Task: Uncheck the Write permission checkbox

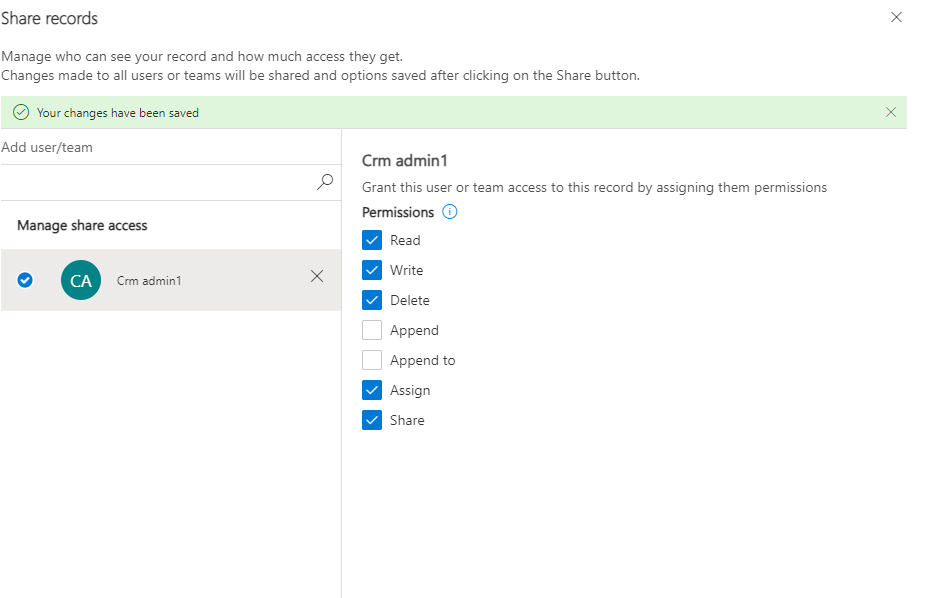Action: click(372, 270)
